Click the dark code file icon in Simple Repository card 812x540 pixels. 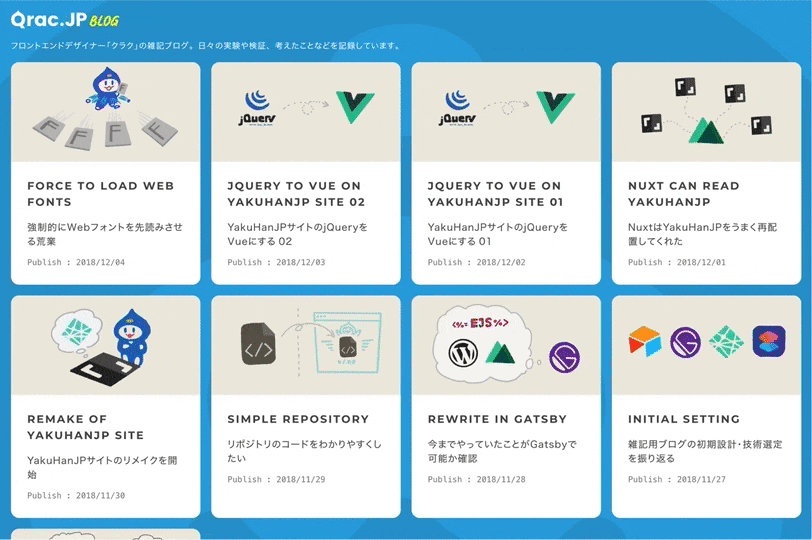[x=258, y=343]
